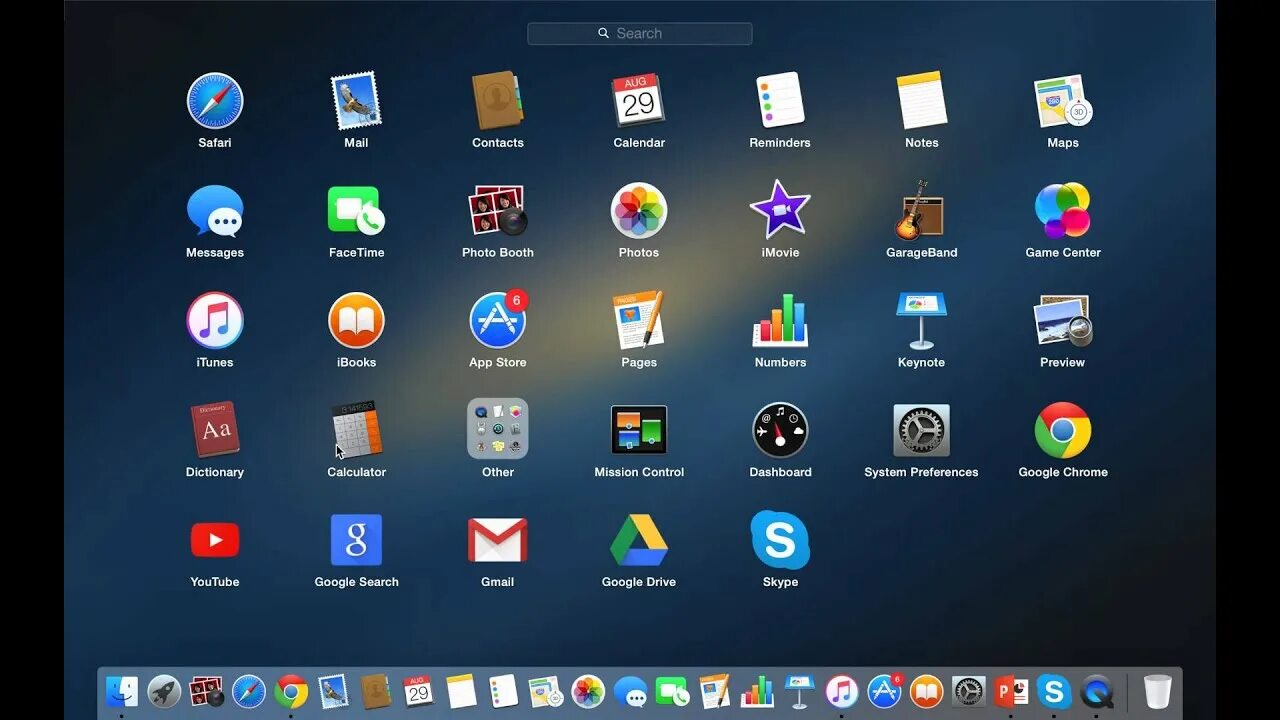
Task: Open the Gmail app
Action: click(x=497, y=540)
